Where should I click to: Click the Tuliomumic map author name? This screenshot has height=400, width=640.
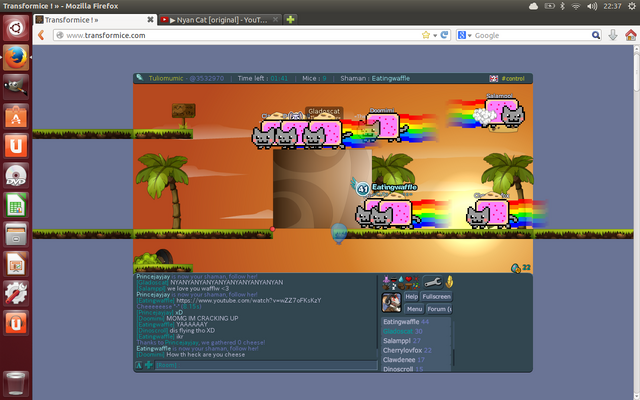point(166,78)
